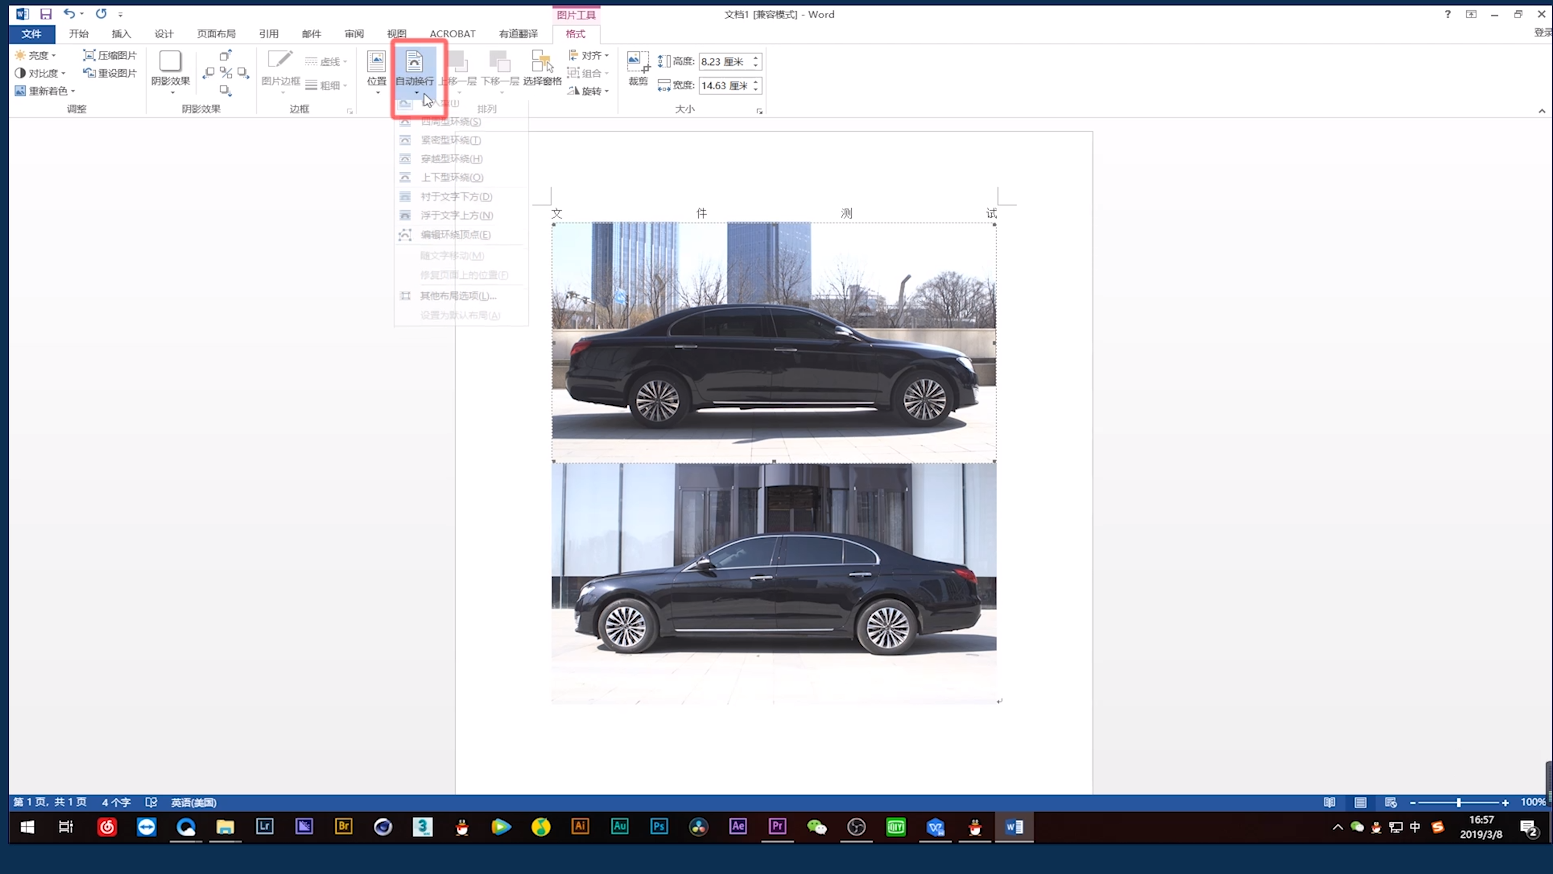Open the 位置 position dropdown

(x=377, y=72)
